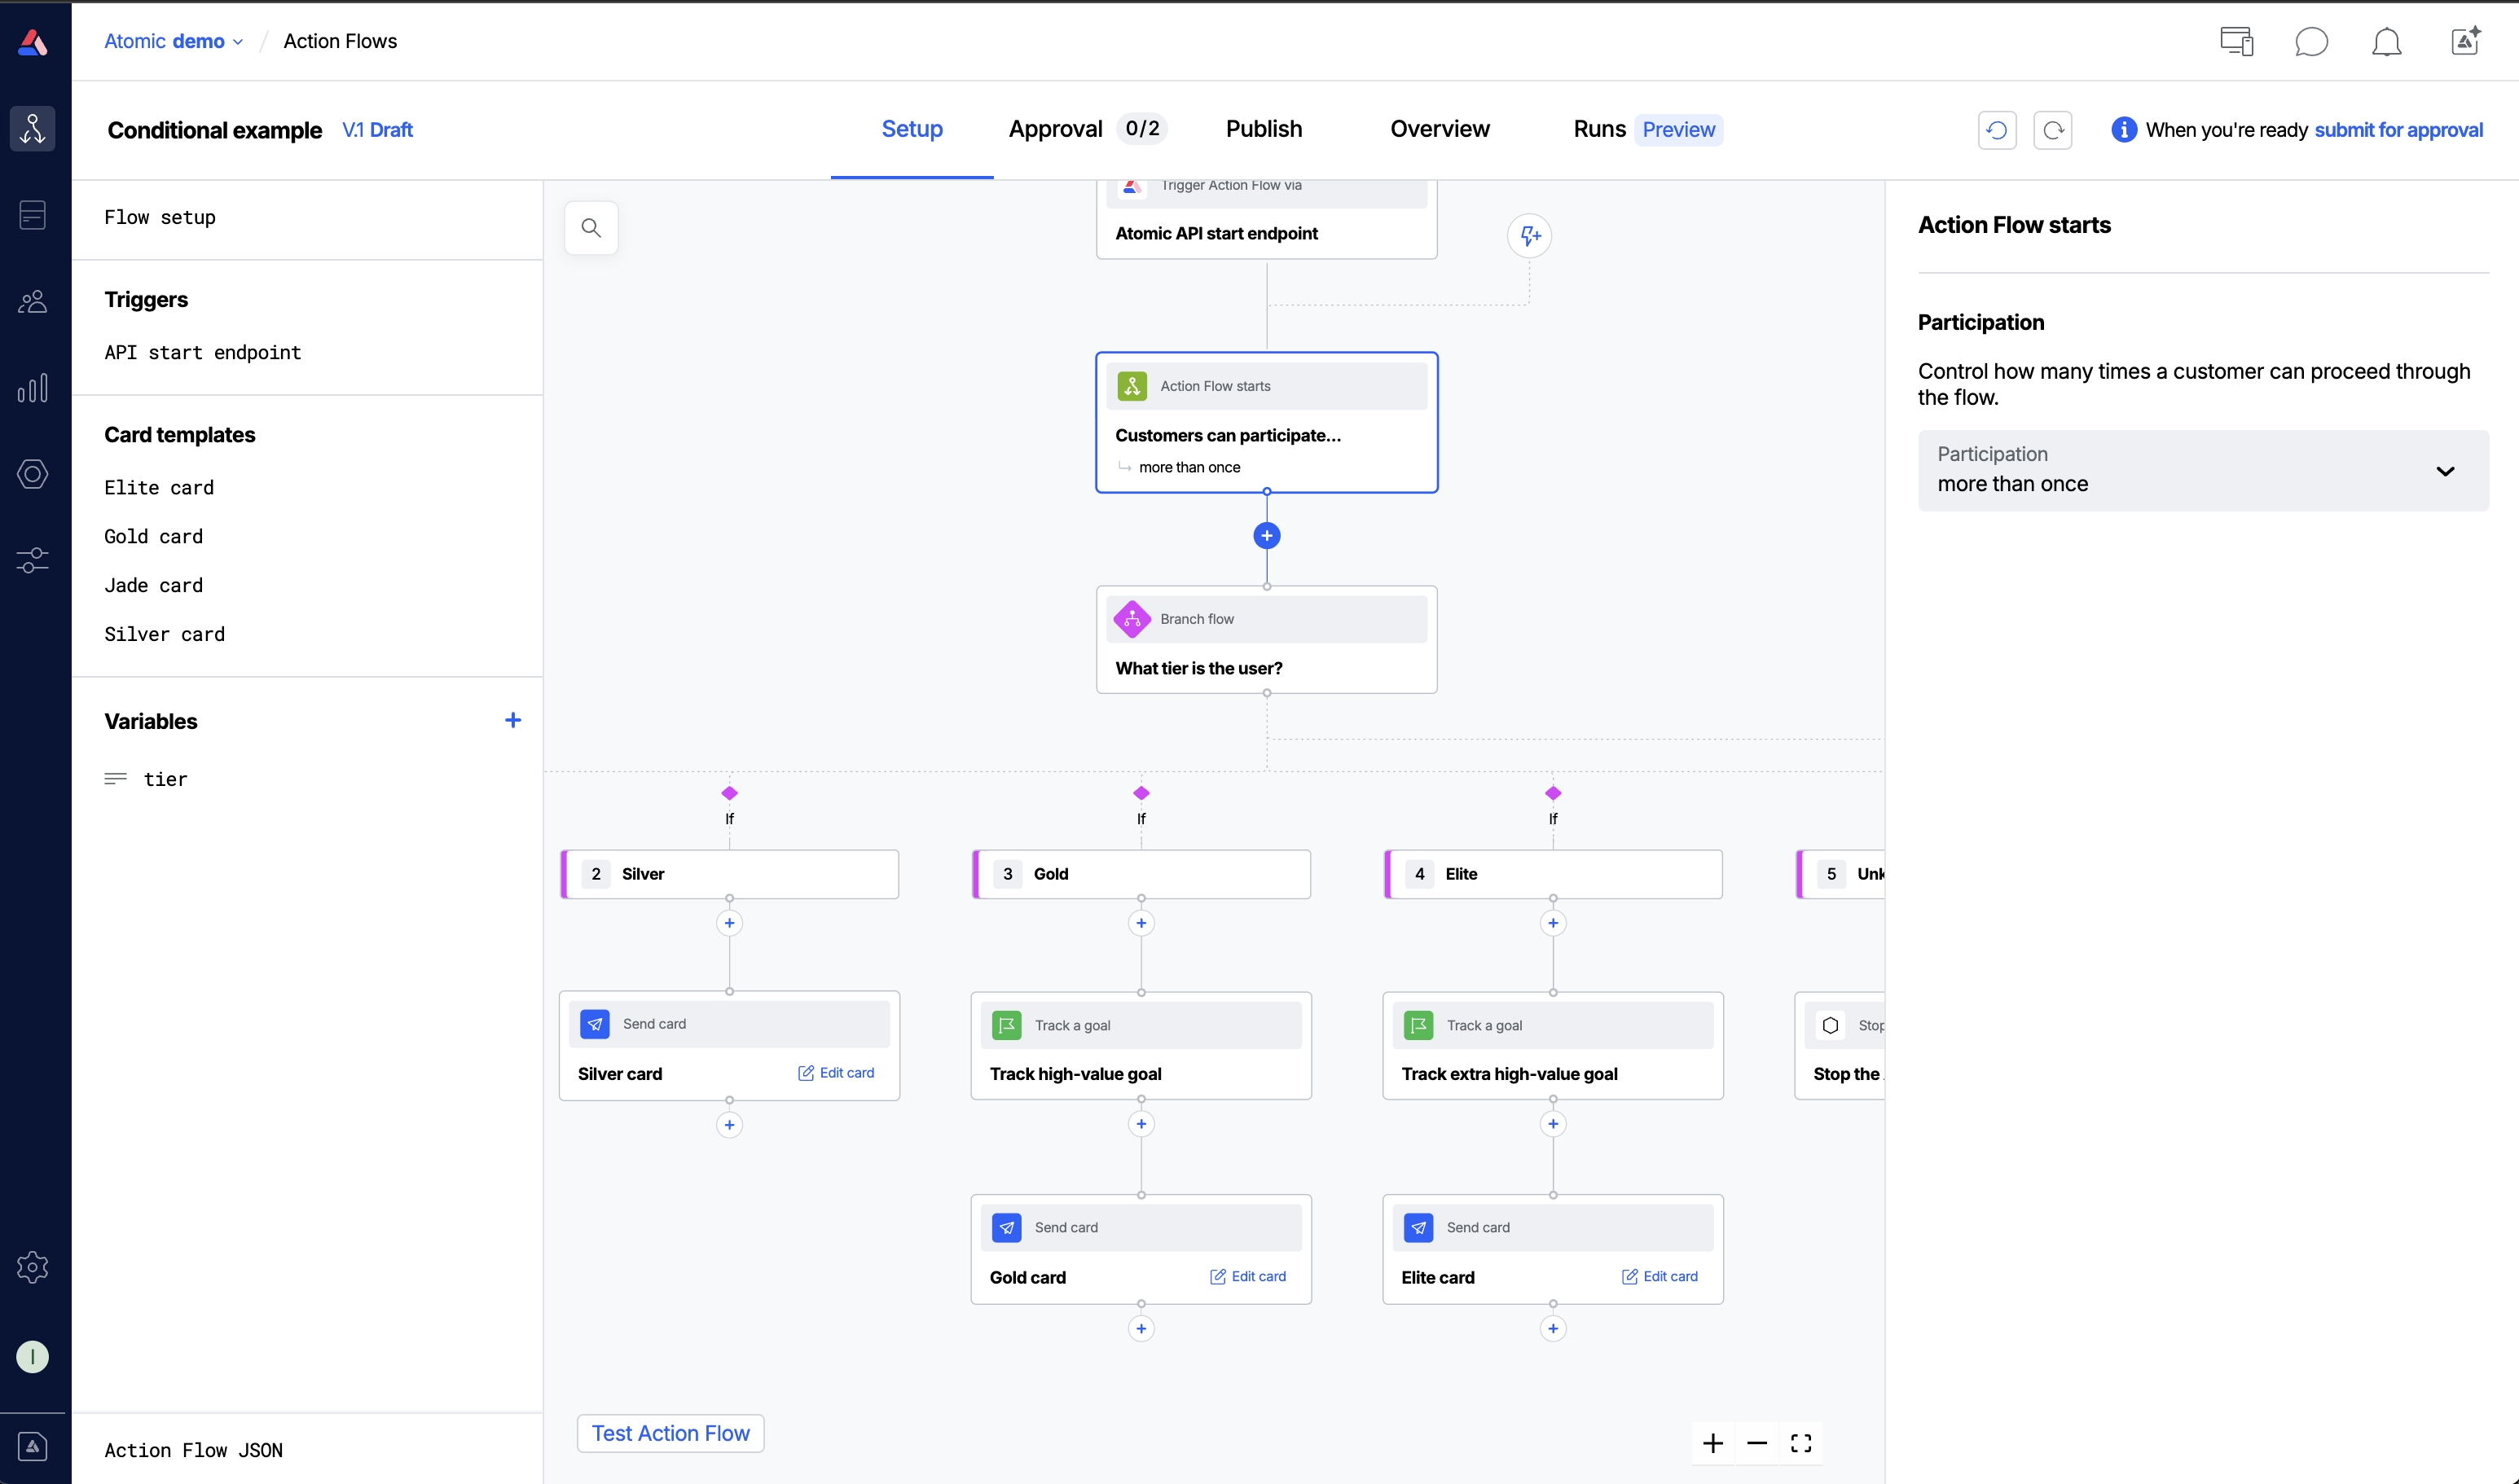Open the settings gear in sidebar
This screenshot has width=2519, height=1484.
tap(32, 1267)
